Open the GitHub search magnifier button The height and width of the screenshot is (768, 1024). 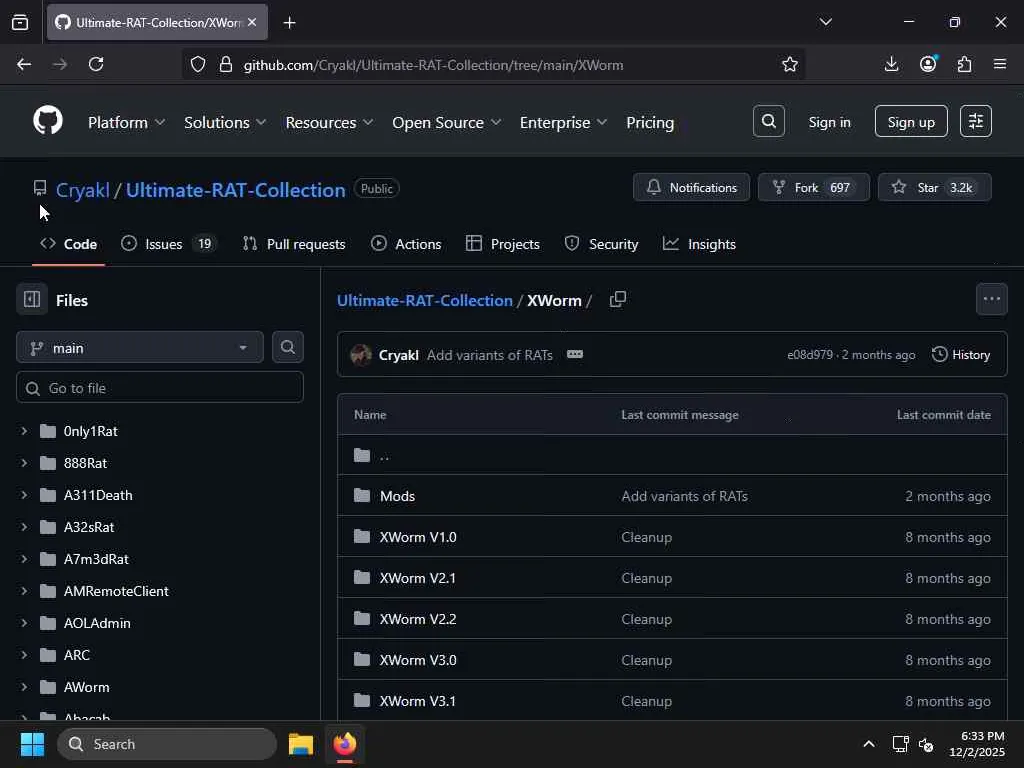(768, 121)
